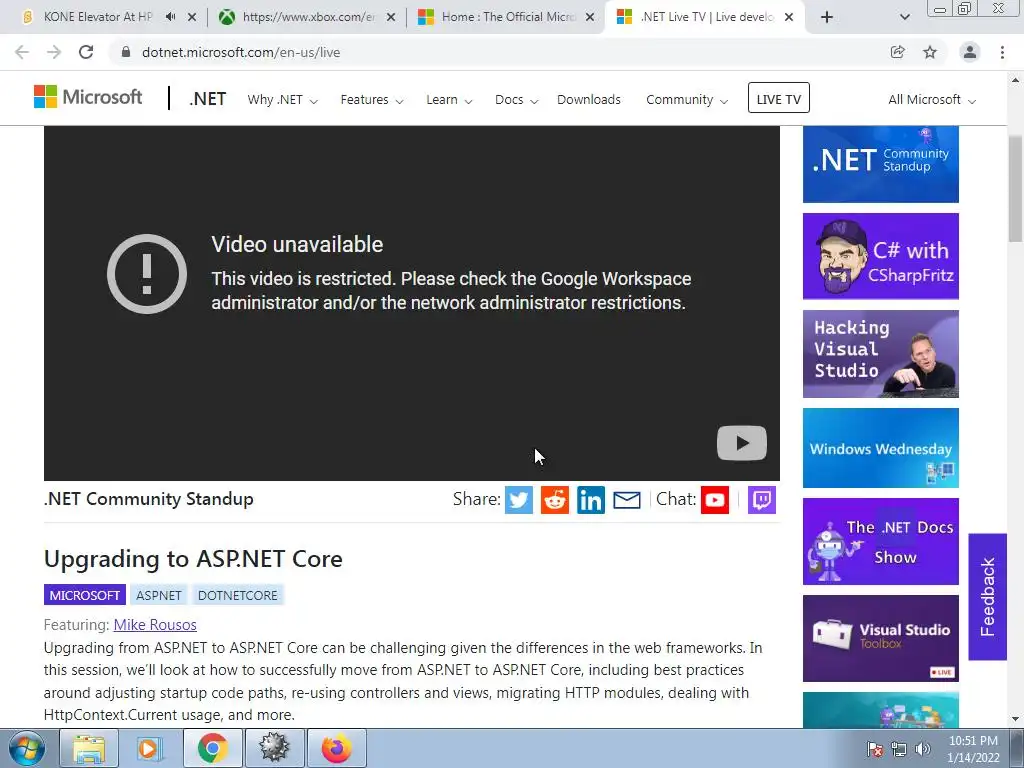Viewport: 1024px width, 768px height.
Task: Open a new browser tab
Action: click(827, 18)
